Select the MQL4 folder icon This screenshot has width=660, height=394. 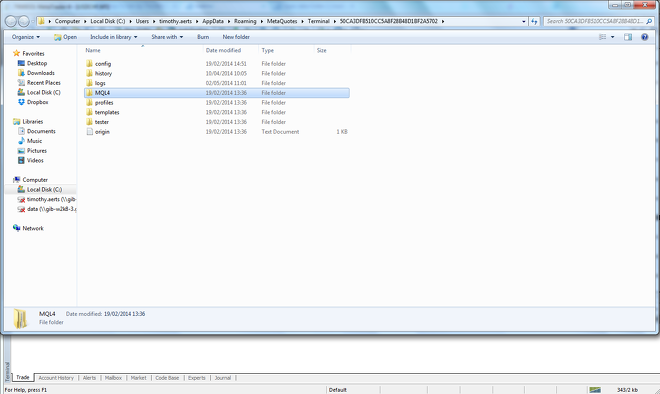[89, 93]
